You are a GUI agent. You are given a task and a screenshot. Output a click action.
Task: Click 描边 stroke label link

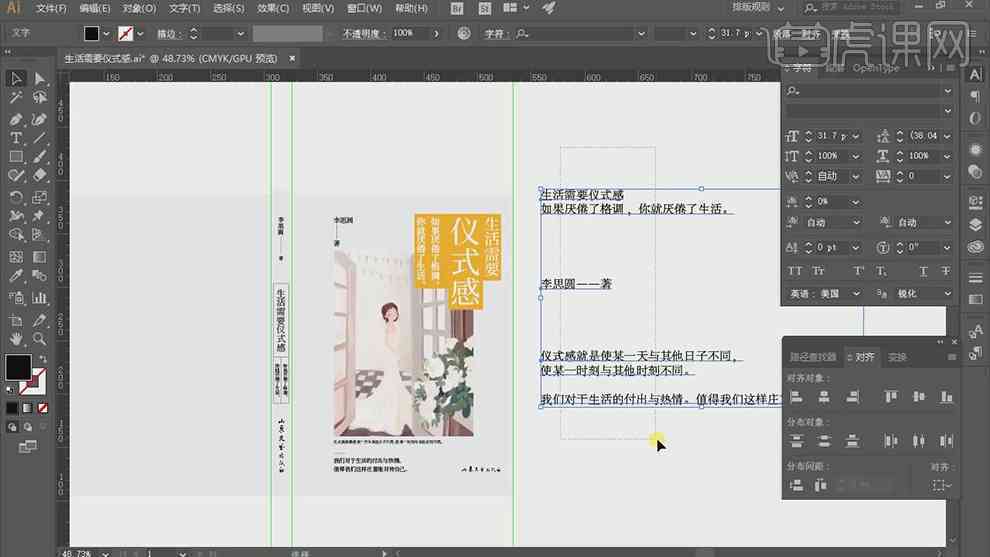click(x=168, y=33)
